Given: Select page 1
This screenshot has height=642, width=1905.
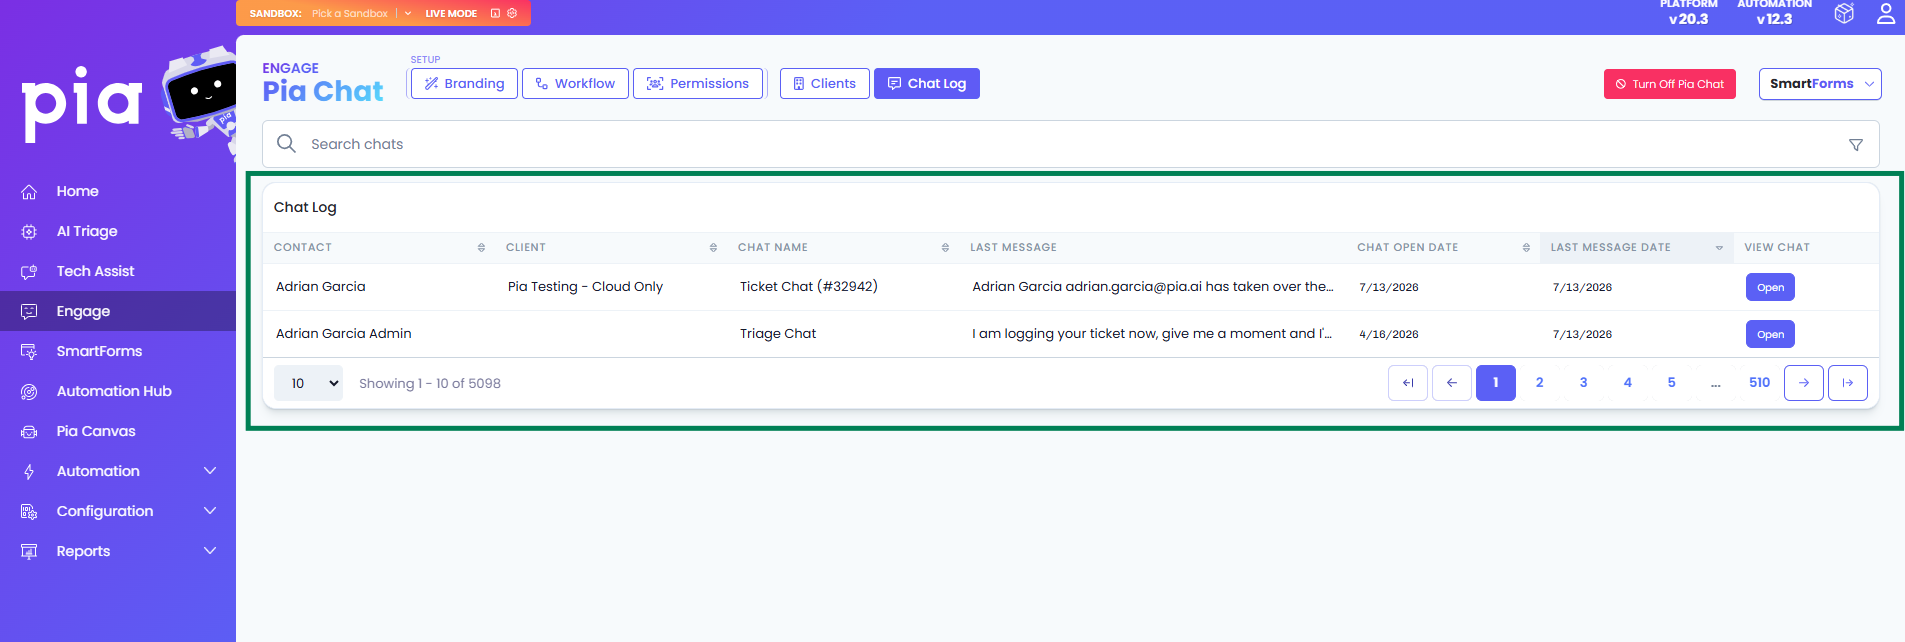Looking at the screenshot, I should click(x=1496, y=383).
